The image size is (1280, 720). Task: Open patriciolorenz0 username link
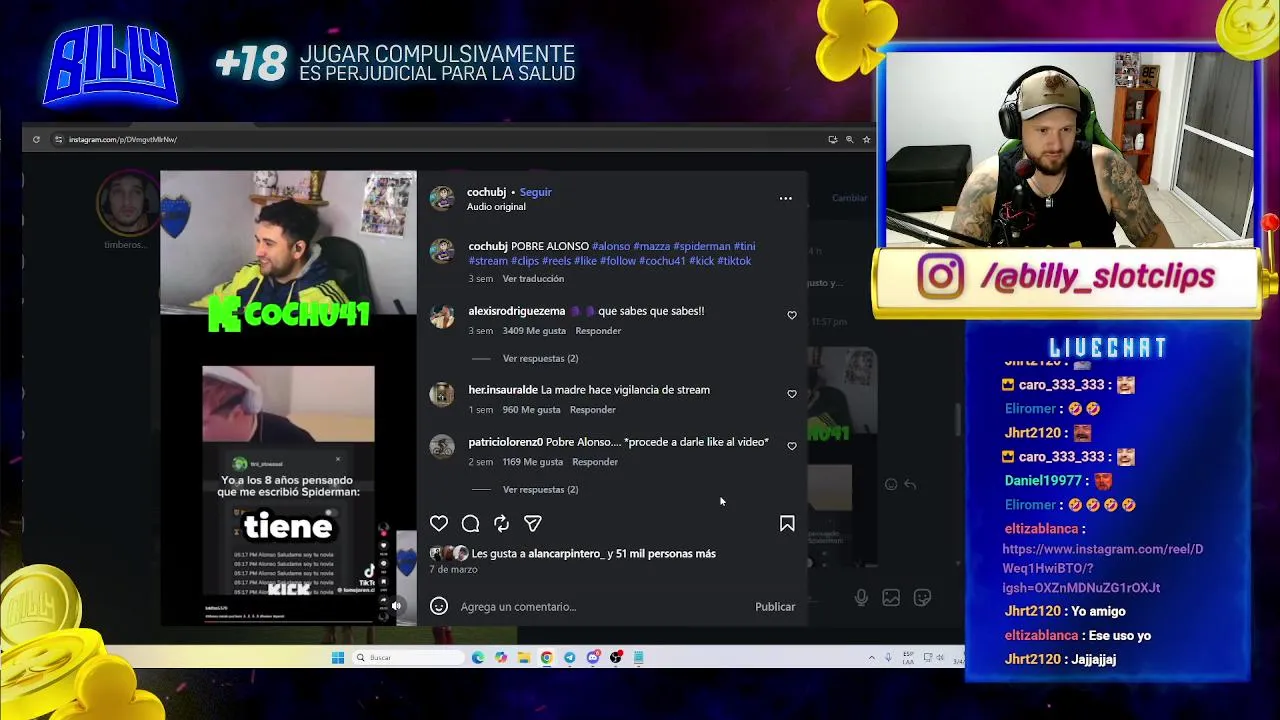coord(505,442)
